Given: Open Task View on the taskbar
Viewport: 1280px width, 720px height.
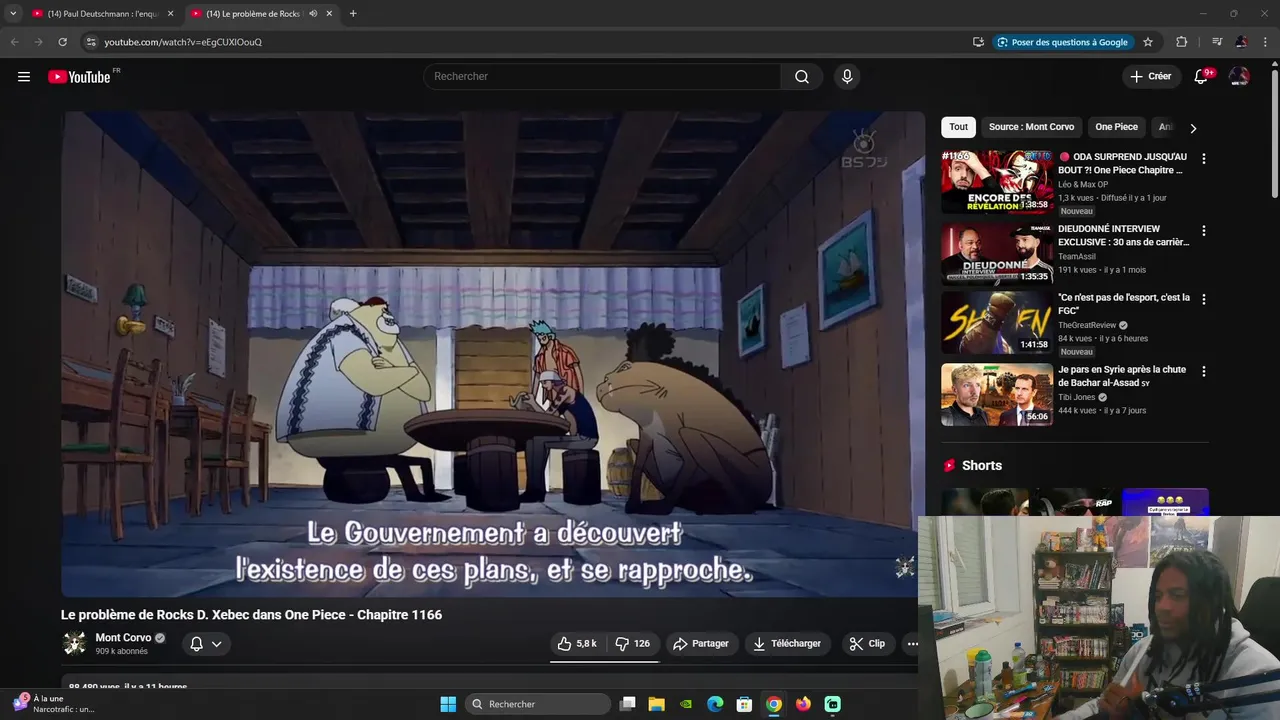Looking at the screenshot, I should [x=627, y=704].
